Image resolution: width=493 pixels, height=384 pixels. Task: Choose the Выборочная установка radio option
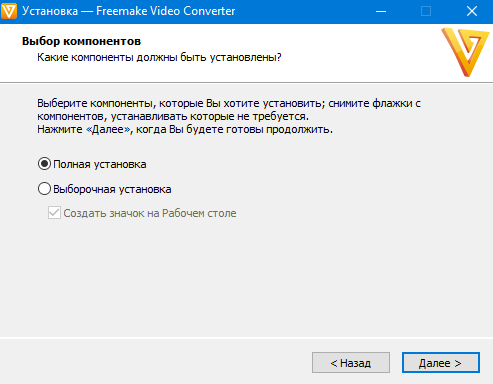pos(44,189)
